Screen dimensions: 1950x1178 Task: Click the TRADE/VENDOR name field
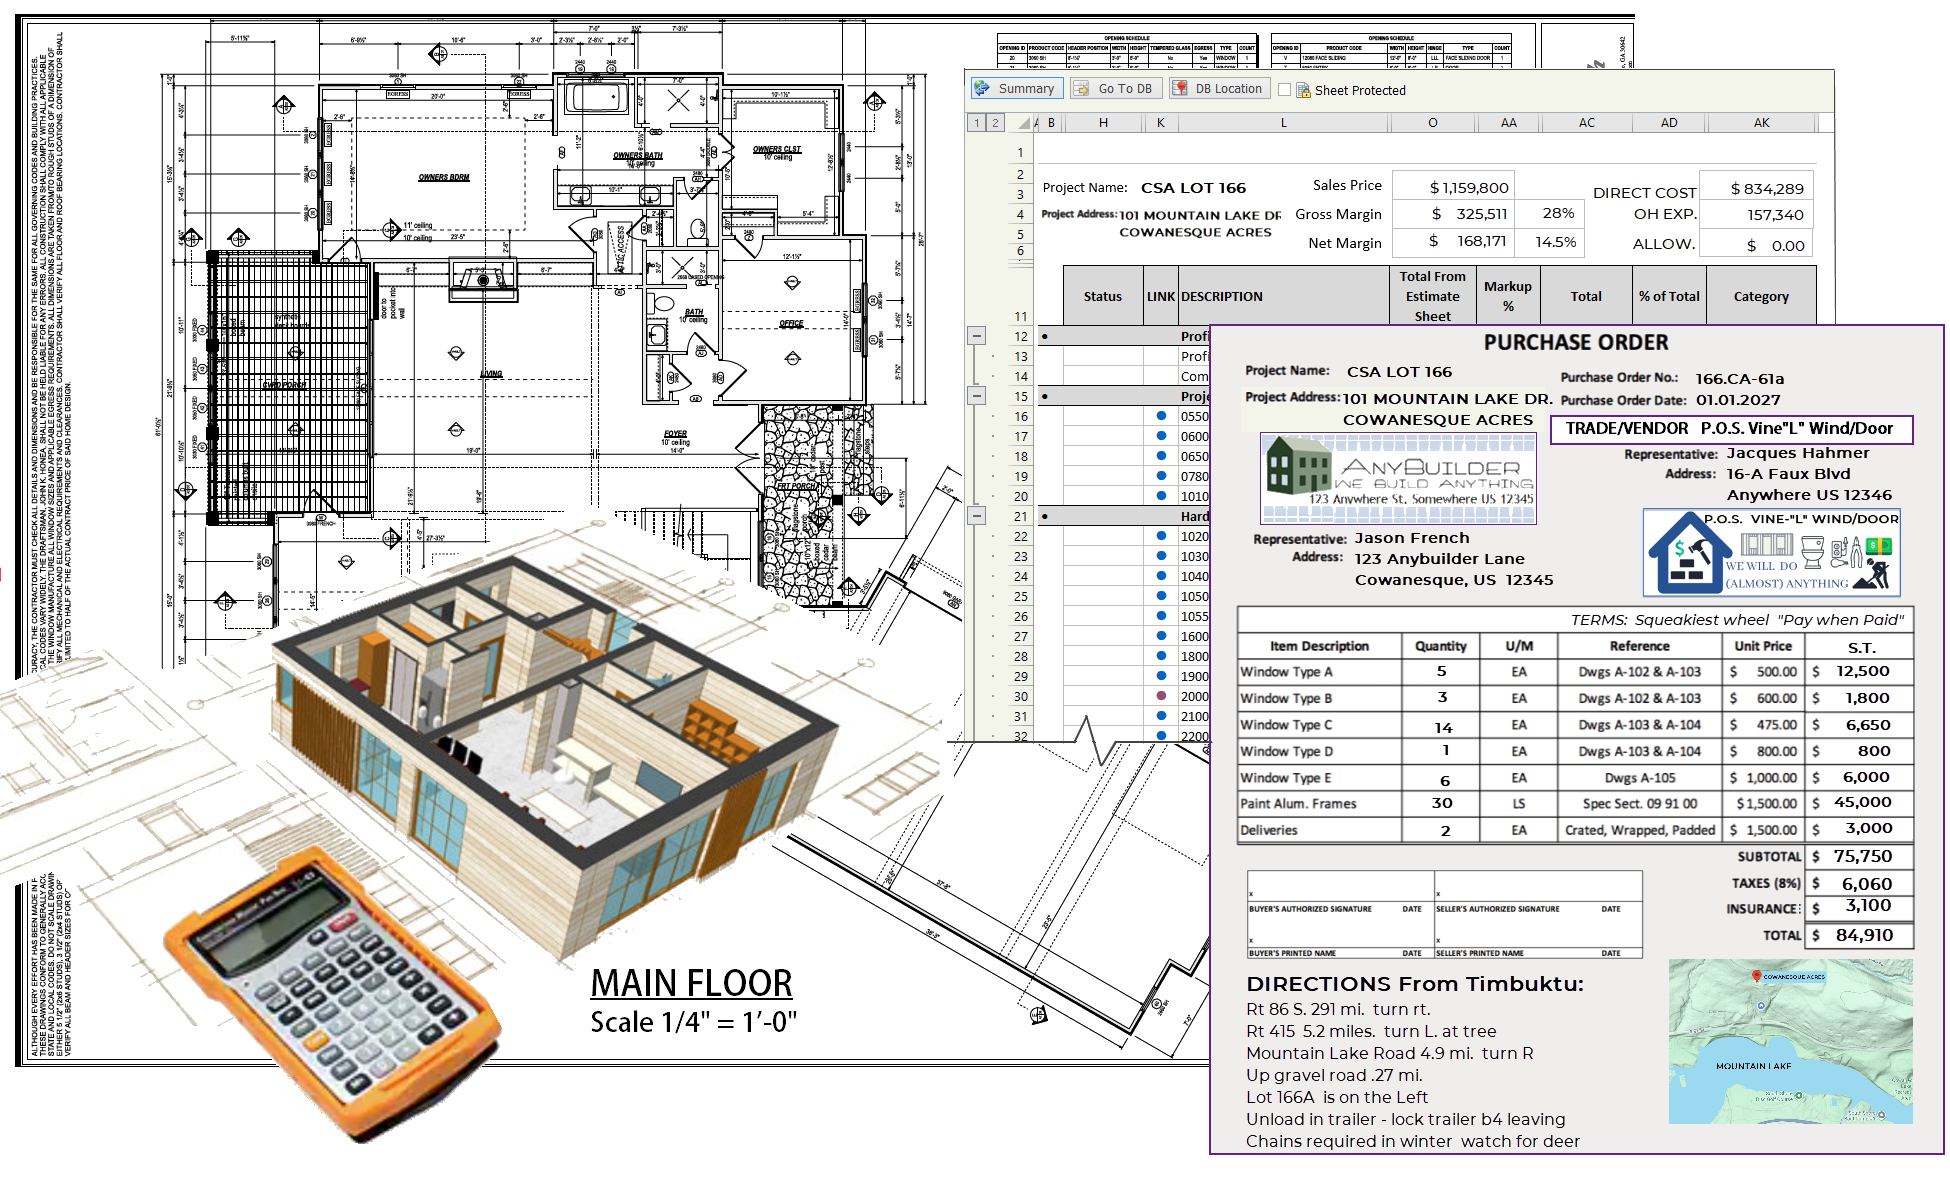pos(1730,429)
